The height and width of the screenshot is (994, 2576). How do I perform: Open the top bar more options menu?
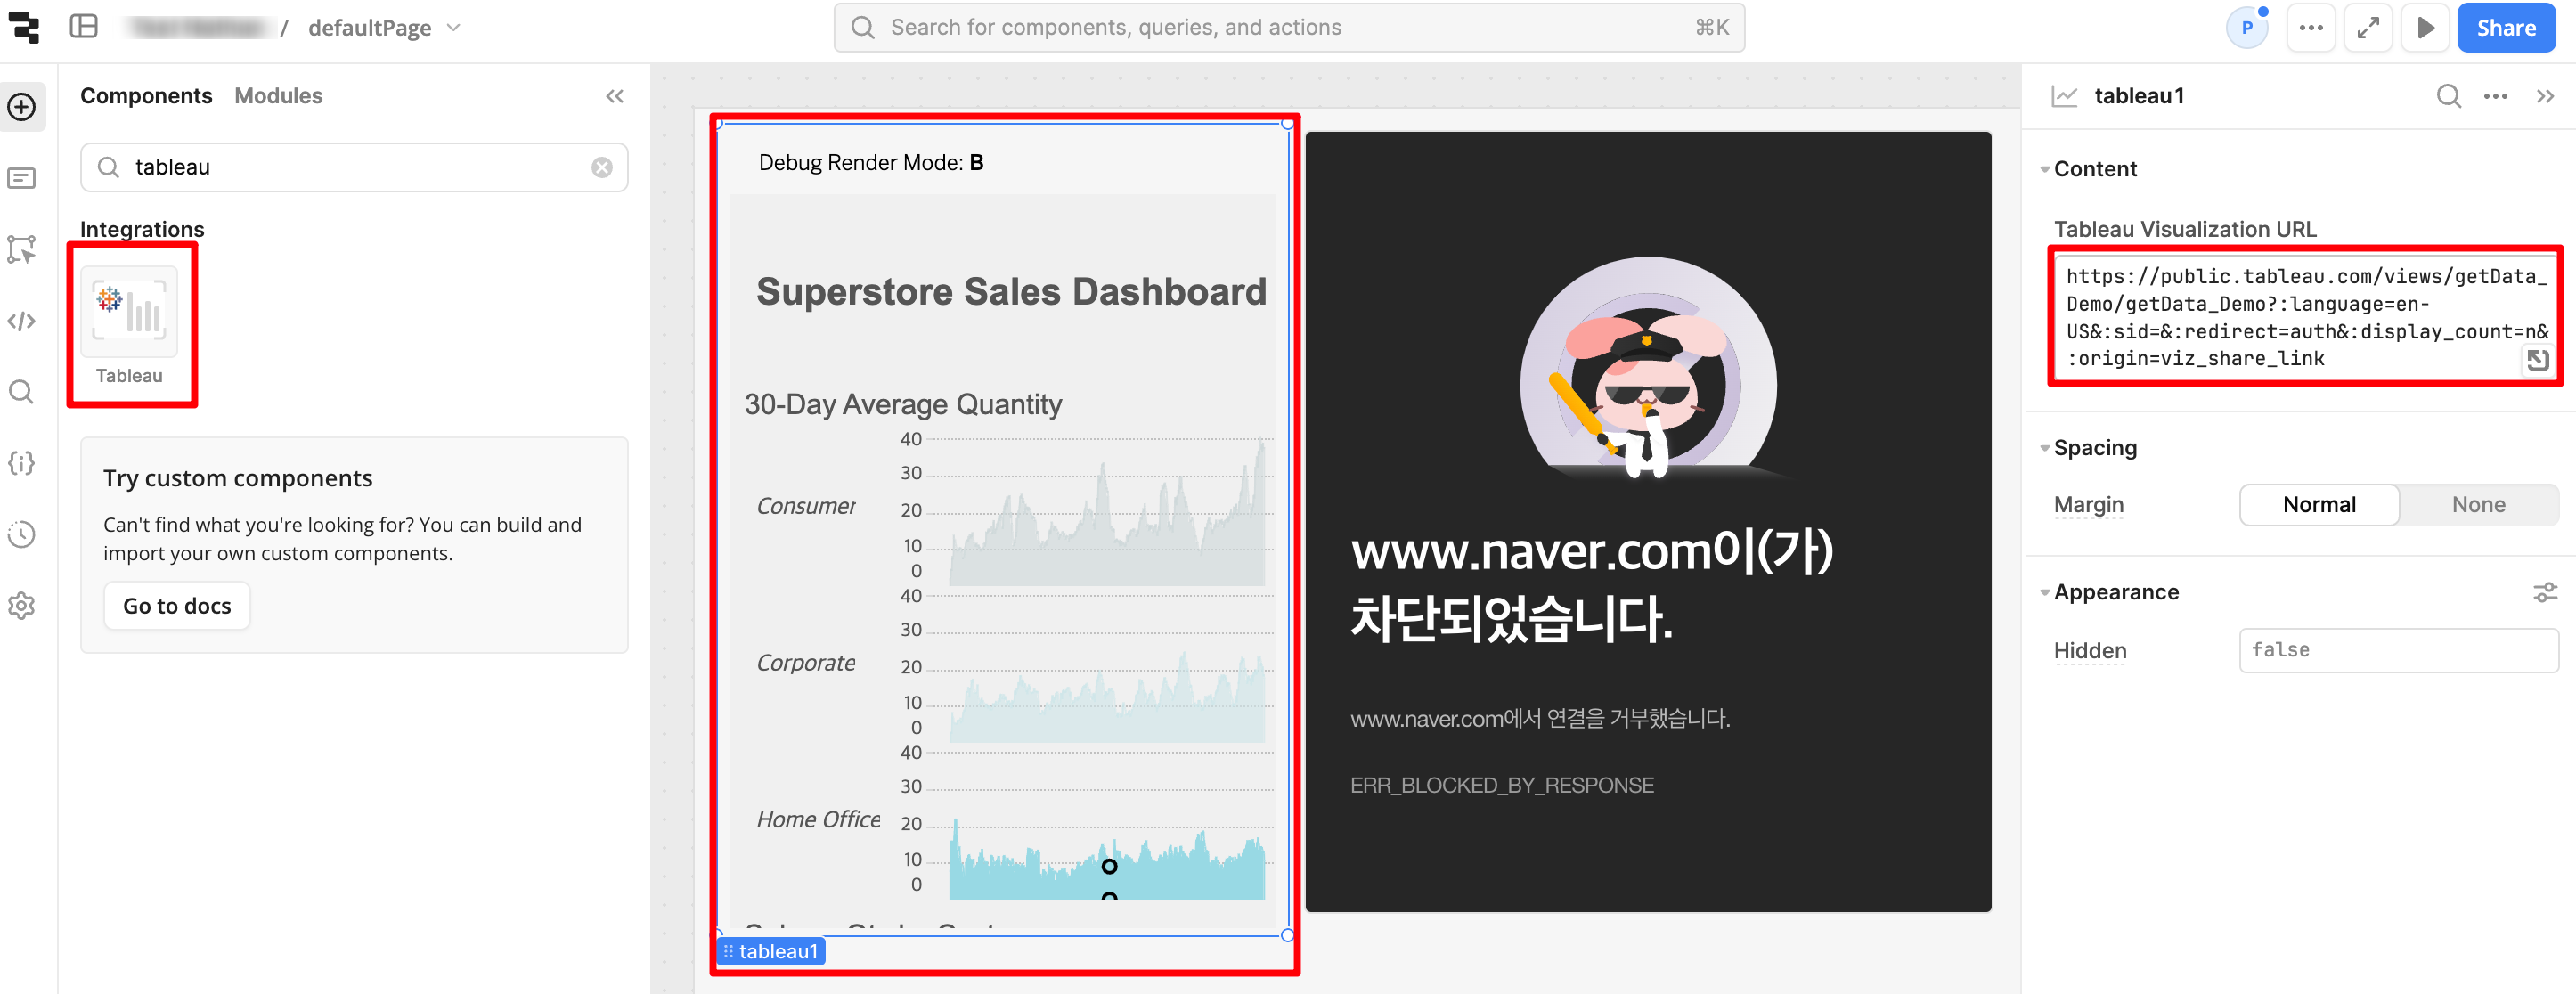pyautogui.click(x=2311, y=28)
